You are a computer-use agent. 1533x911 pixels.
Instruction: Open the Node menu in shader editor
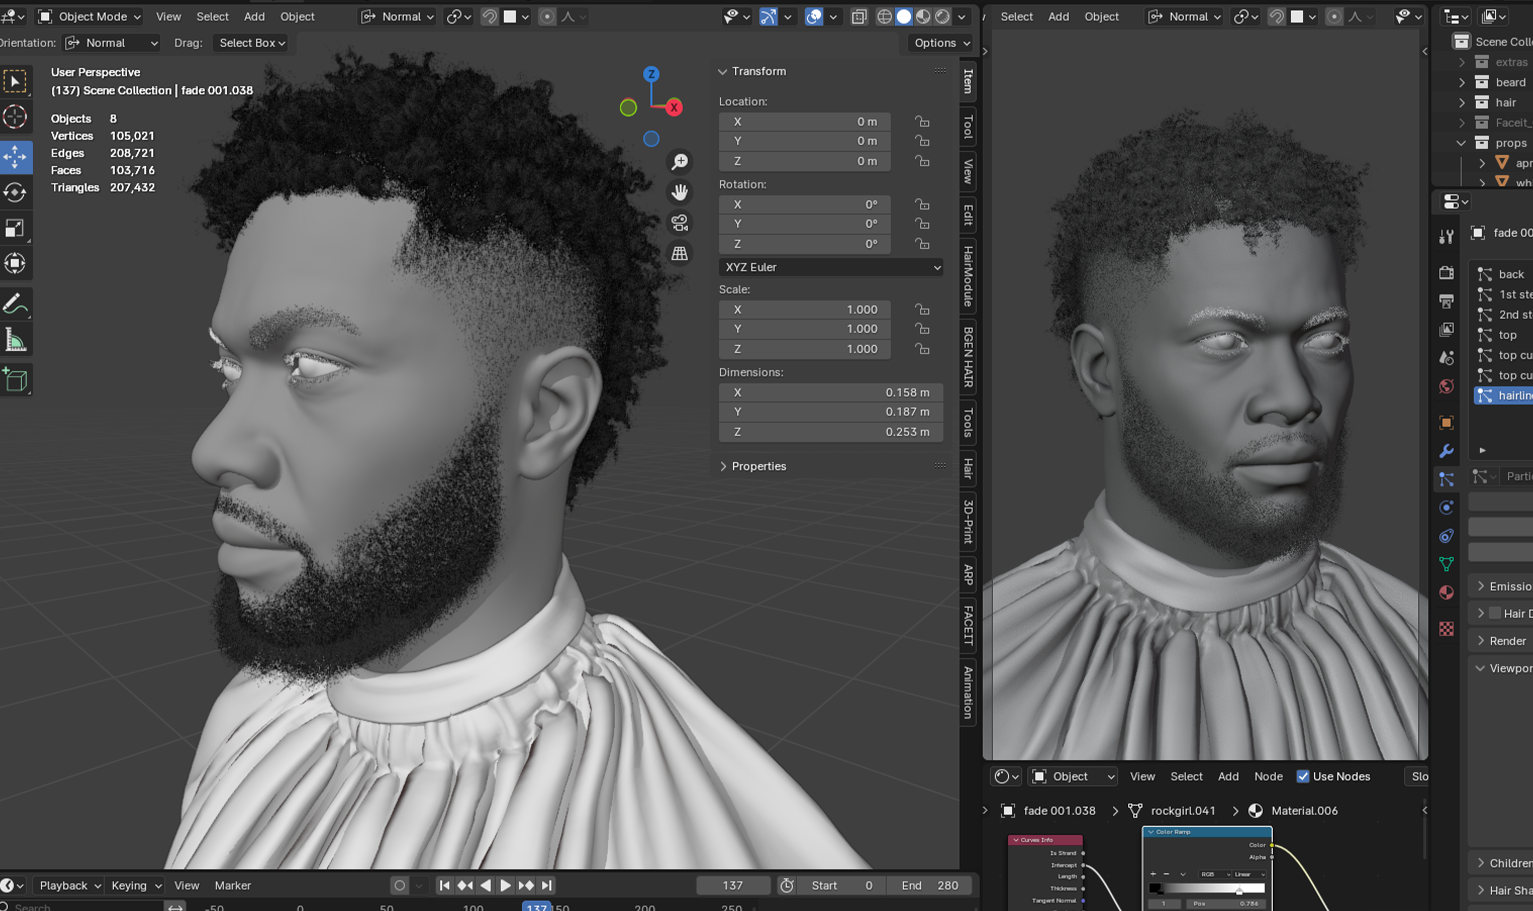[x=1268, y=776]
